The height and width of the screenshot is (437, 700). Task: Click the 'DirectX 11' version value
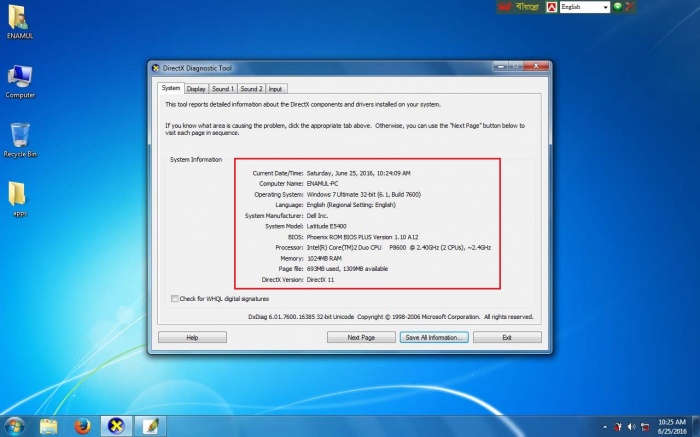tap(320, 280)
